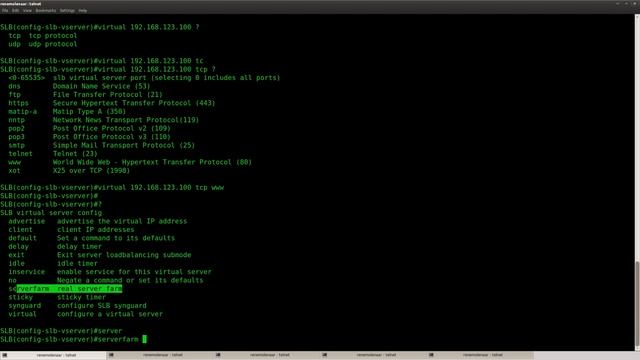
Task: Open the Bookmarks menu
Action: pyautogui.click(x=46, y=11)
